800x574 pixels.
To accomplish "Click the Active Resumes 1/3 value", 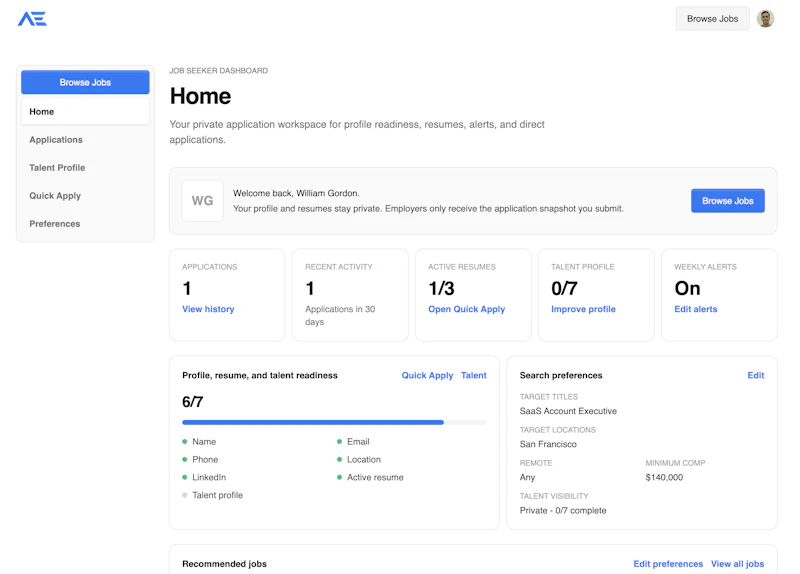I will 441,289.
